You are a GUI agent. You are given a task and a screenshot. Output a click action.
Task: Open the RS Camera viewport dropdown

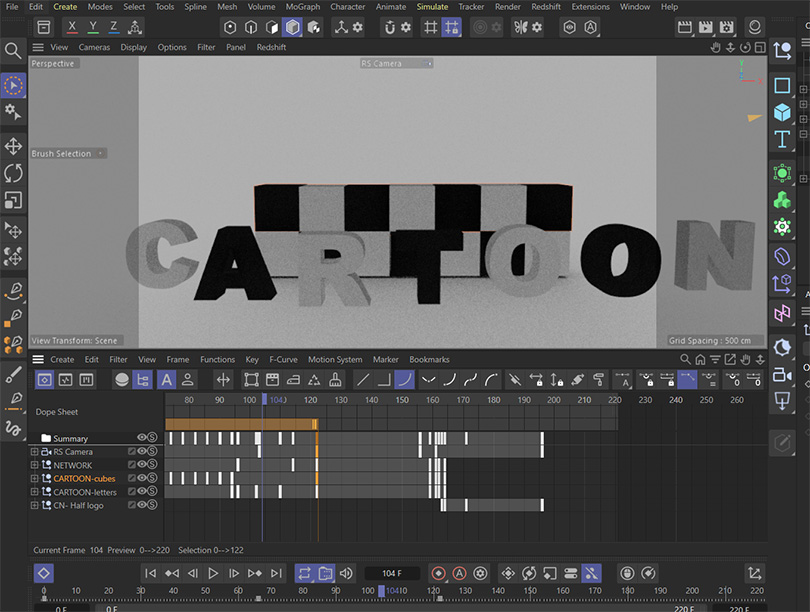(x=396, y=63)
